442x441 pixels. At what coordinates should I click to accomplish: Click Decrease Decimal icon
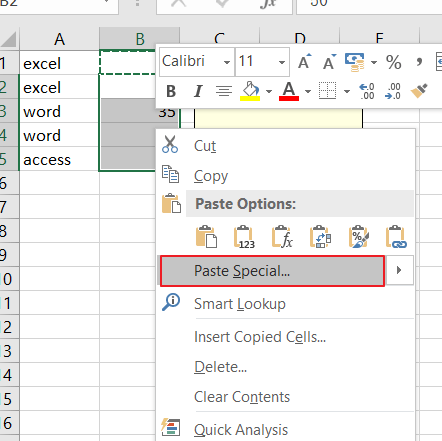point(393,91)
